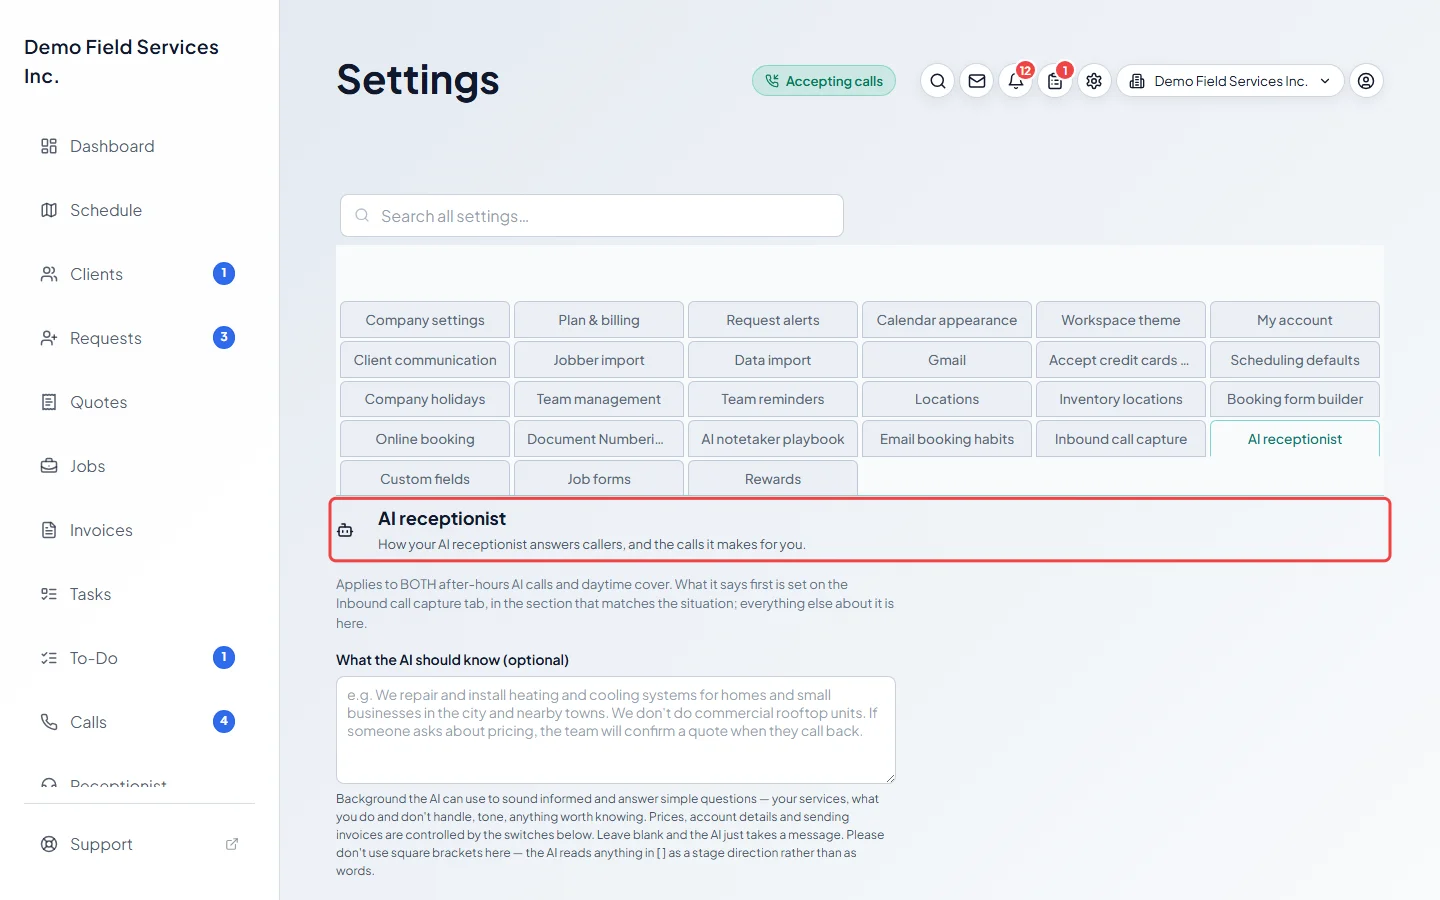1440x900 pixels.
Task: Go to Calls using the phone icon
Action: 49,722
